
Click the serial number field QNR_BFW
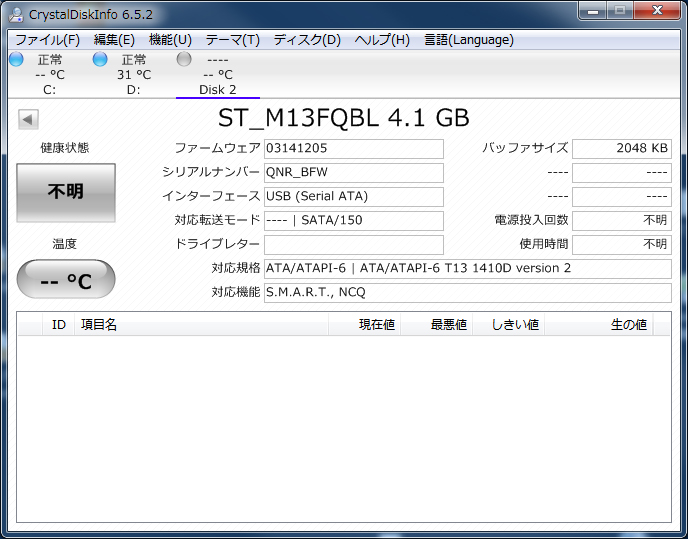point(354,172)
